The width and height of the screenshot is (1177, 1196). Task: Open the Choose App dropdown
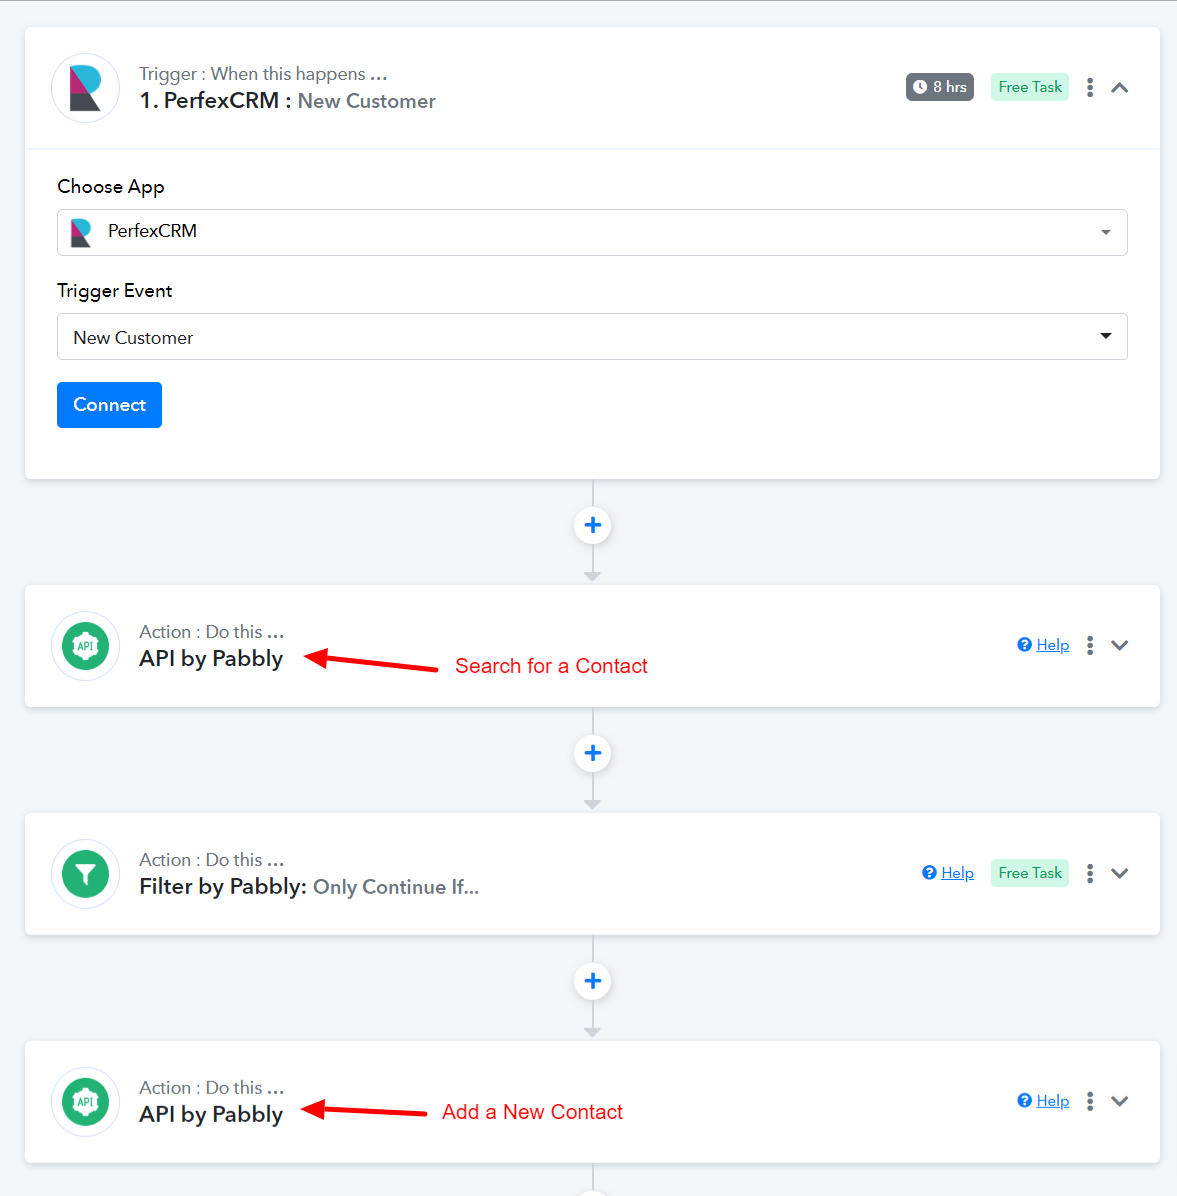point(592,232)
